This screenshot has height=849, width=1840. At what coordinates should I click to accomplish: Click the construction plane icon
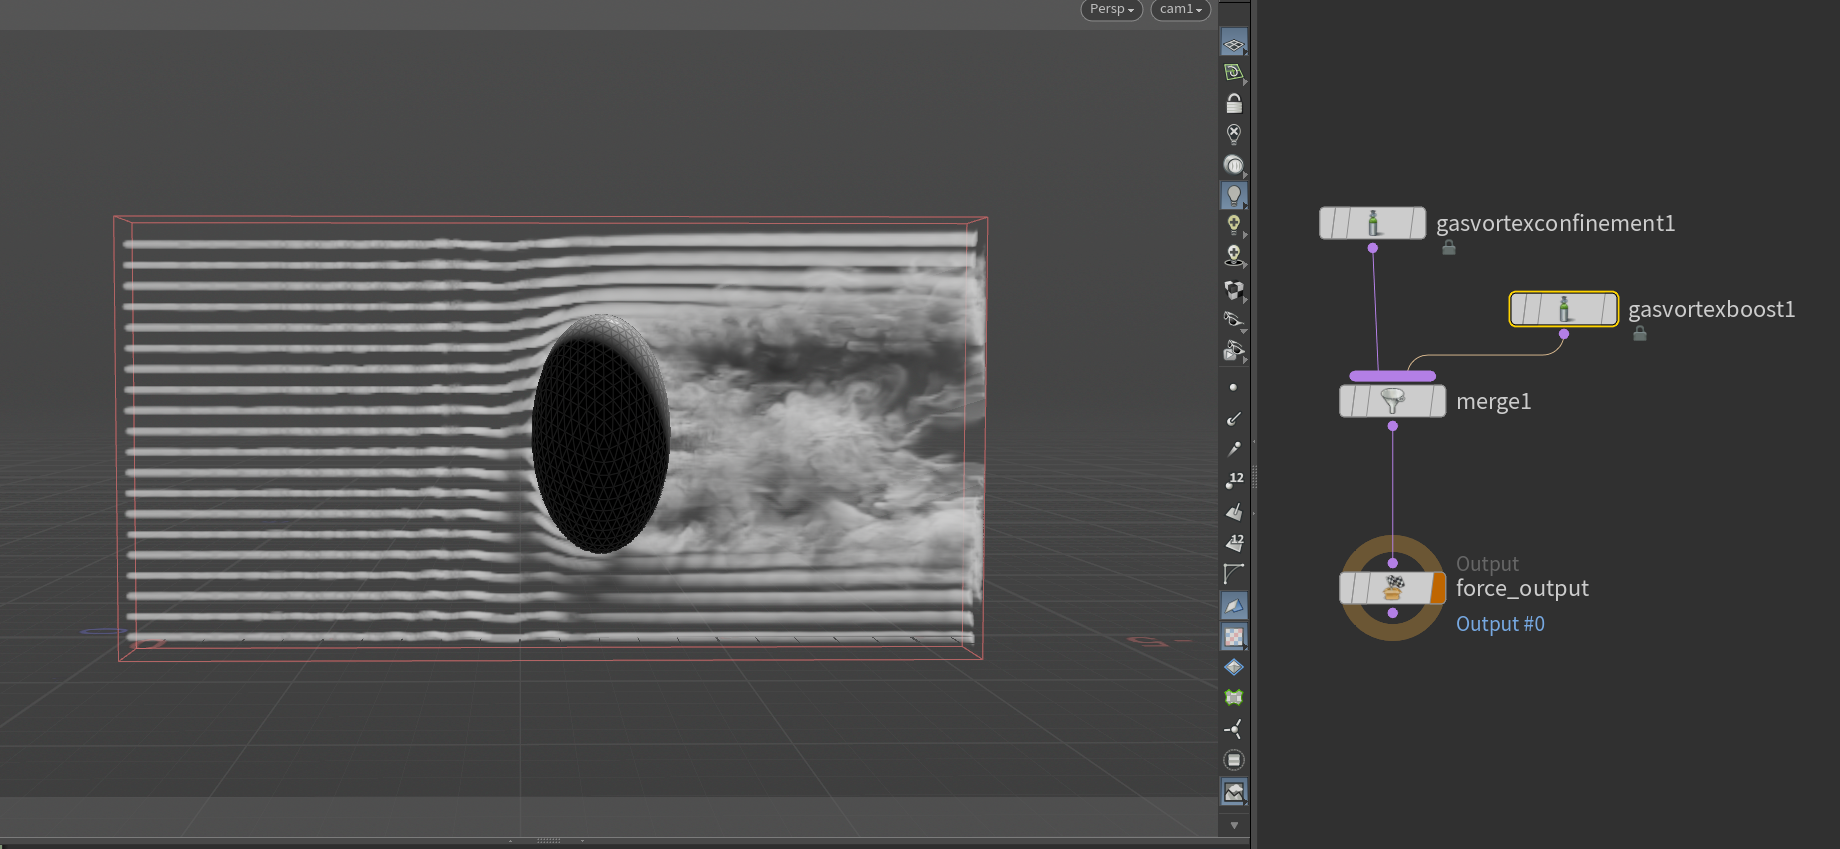(x=1234, y=73)
